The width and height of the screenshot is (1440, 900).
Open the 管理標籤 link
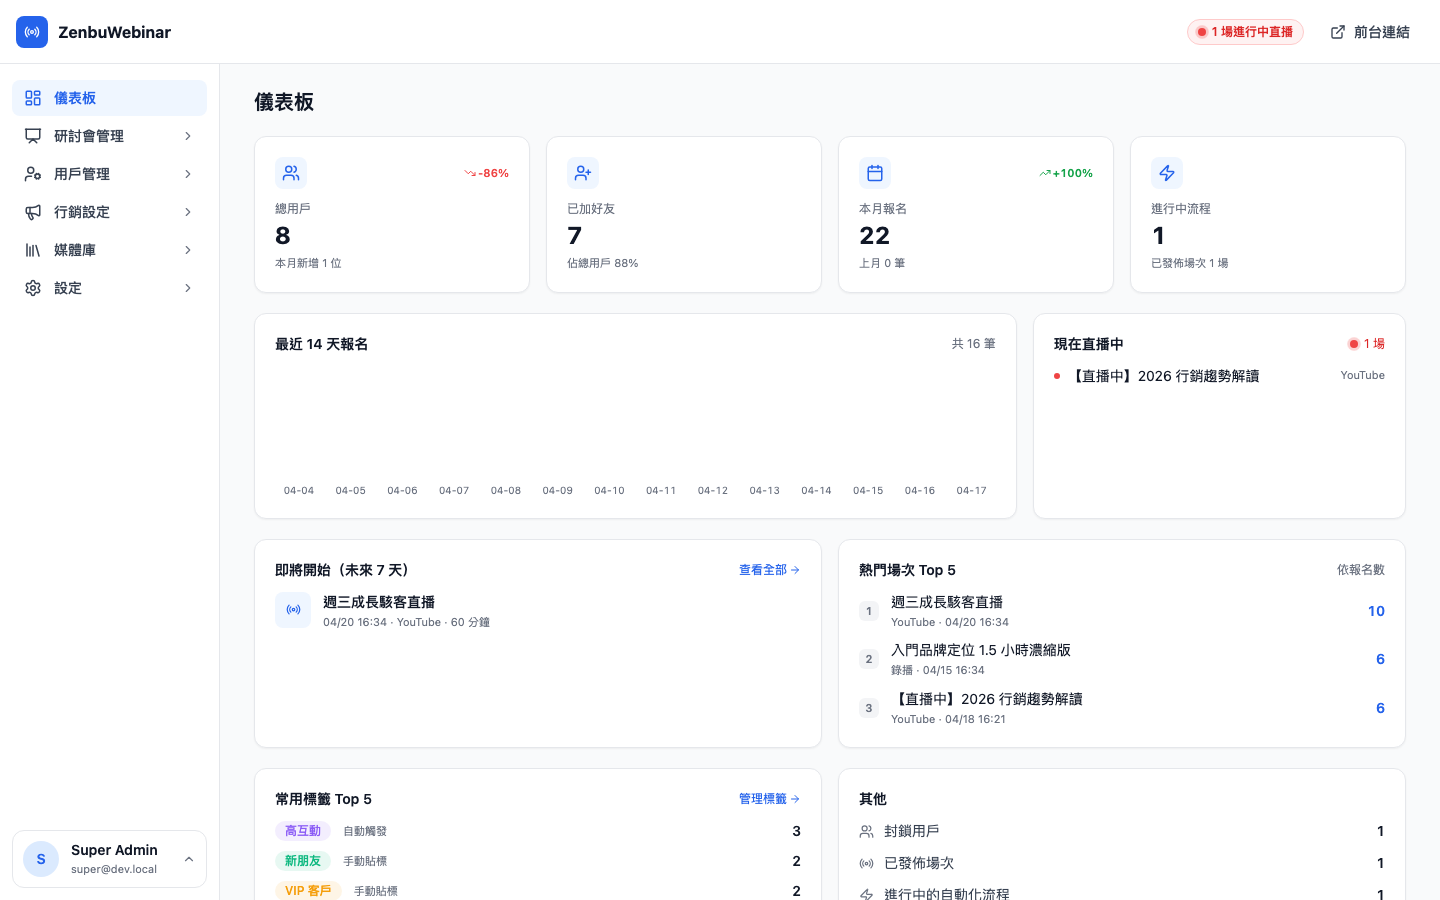(767, 799)
